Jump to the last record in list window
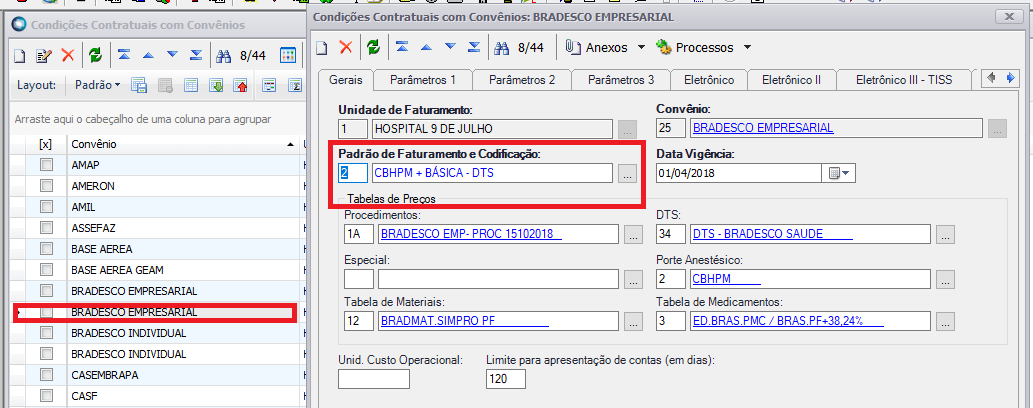The width and height of the screenshot is (1033, 408). [x=196, y=55]
